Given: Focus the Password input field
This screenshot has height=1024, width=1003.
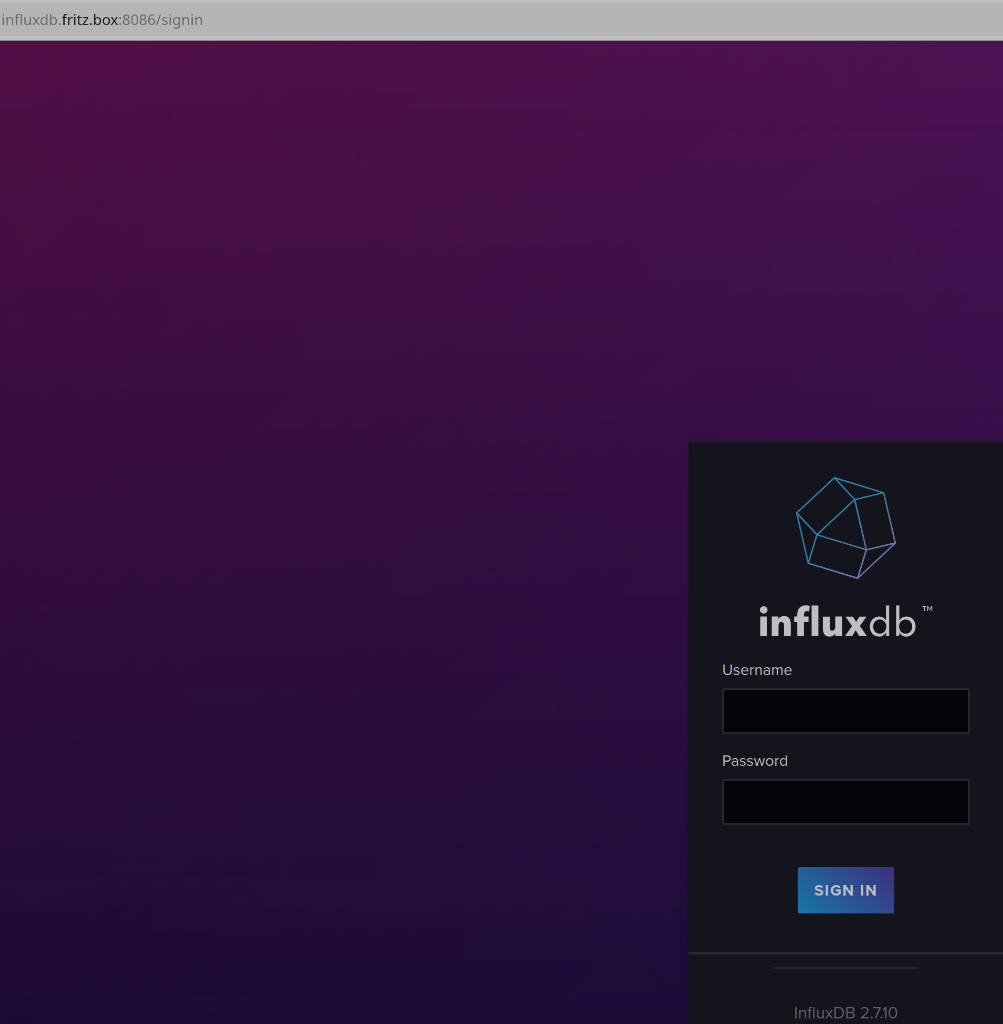Looking at the screenshot, I should click(x=845, y=802).
